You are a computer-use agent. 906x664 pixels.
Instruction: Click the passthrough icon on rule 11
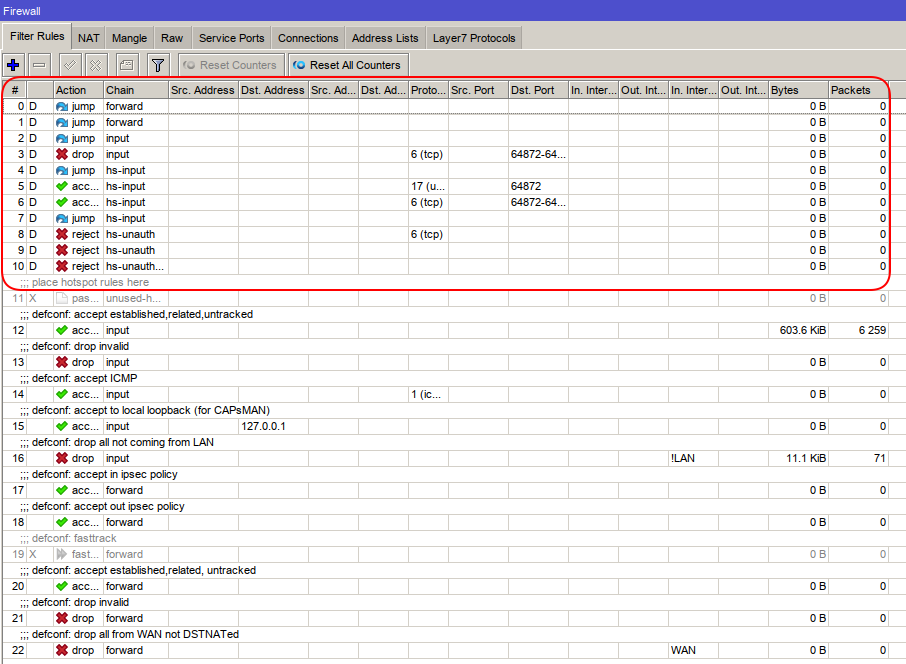pos(62,298)
